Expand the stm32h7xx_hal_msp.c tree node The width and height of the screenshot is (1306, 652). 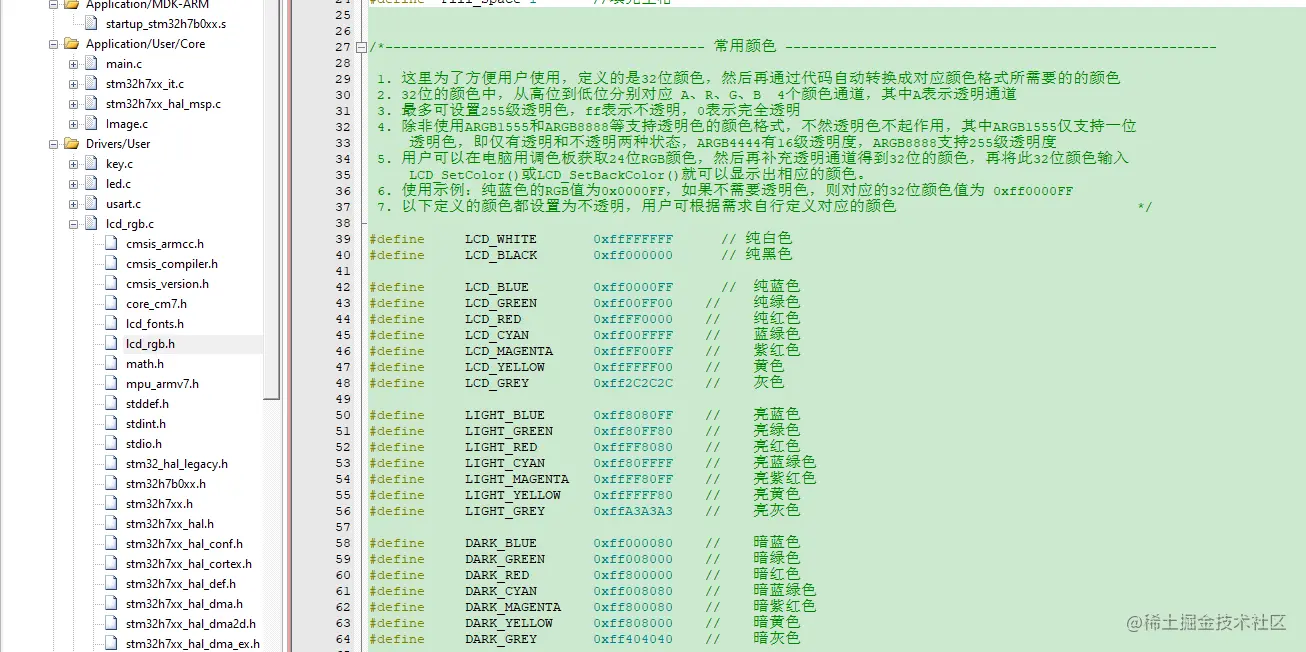74,104
